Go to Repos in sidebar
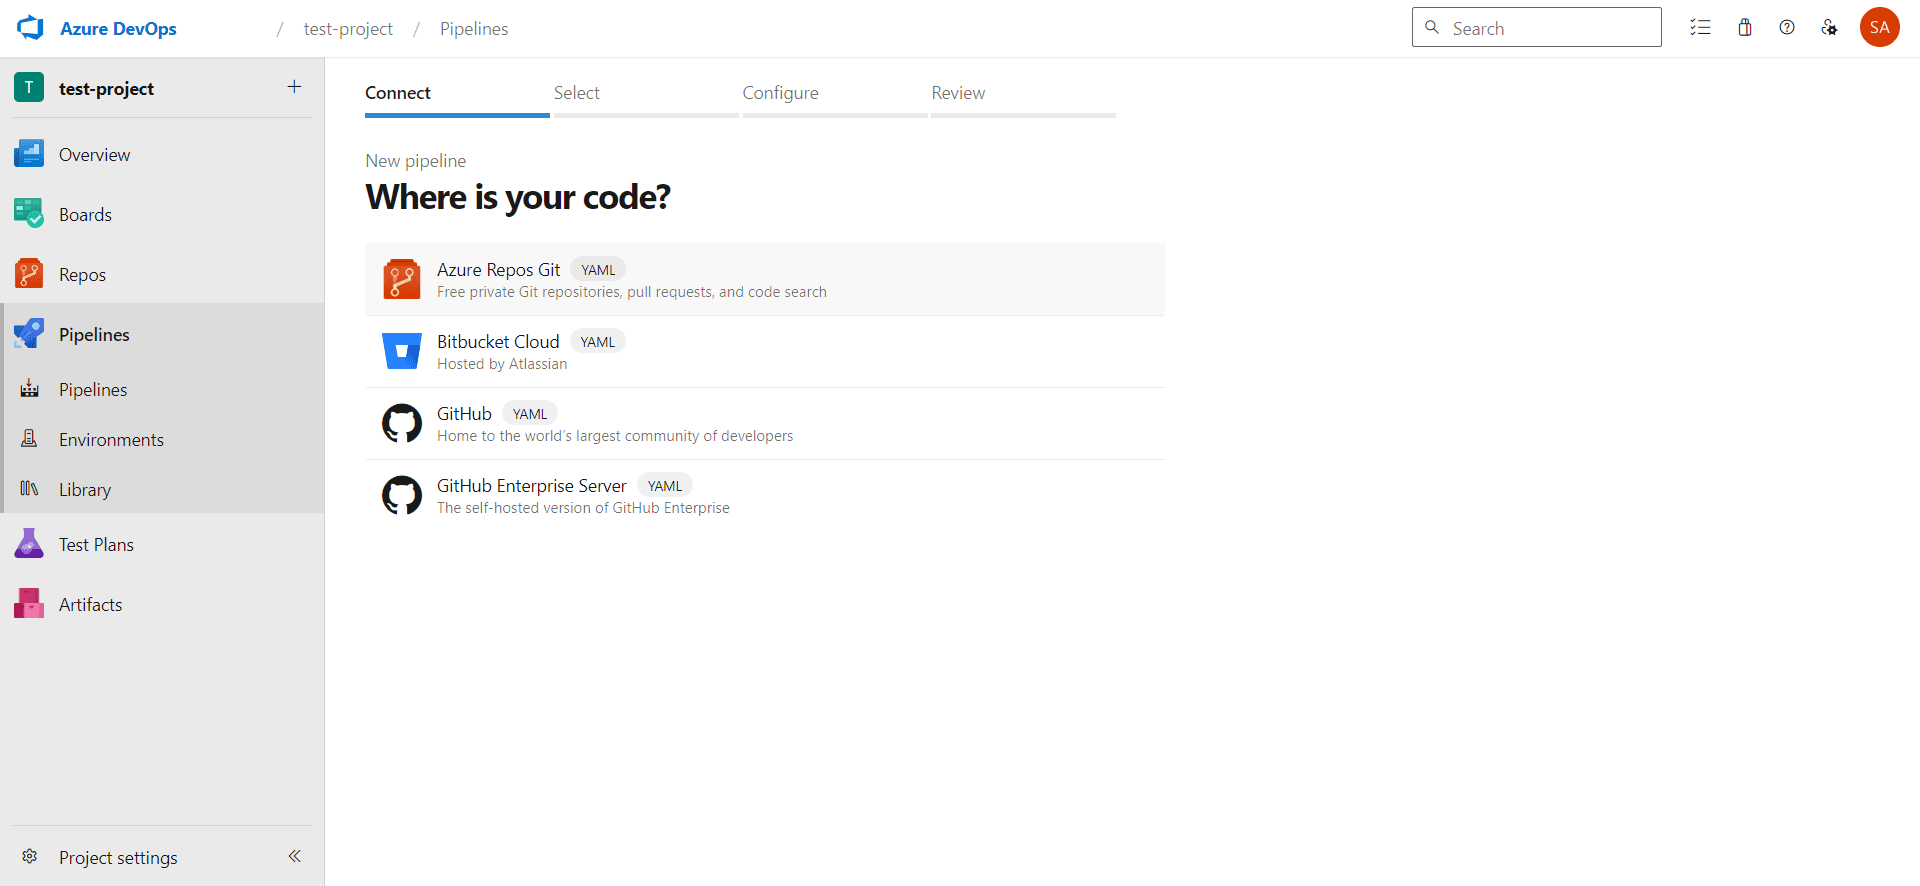 [82, 275]
